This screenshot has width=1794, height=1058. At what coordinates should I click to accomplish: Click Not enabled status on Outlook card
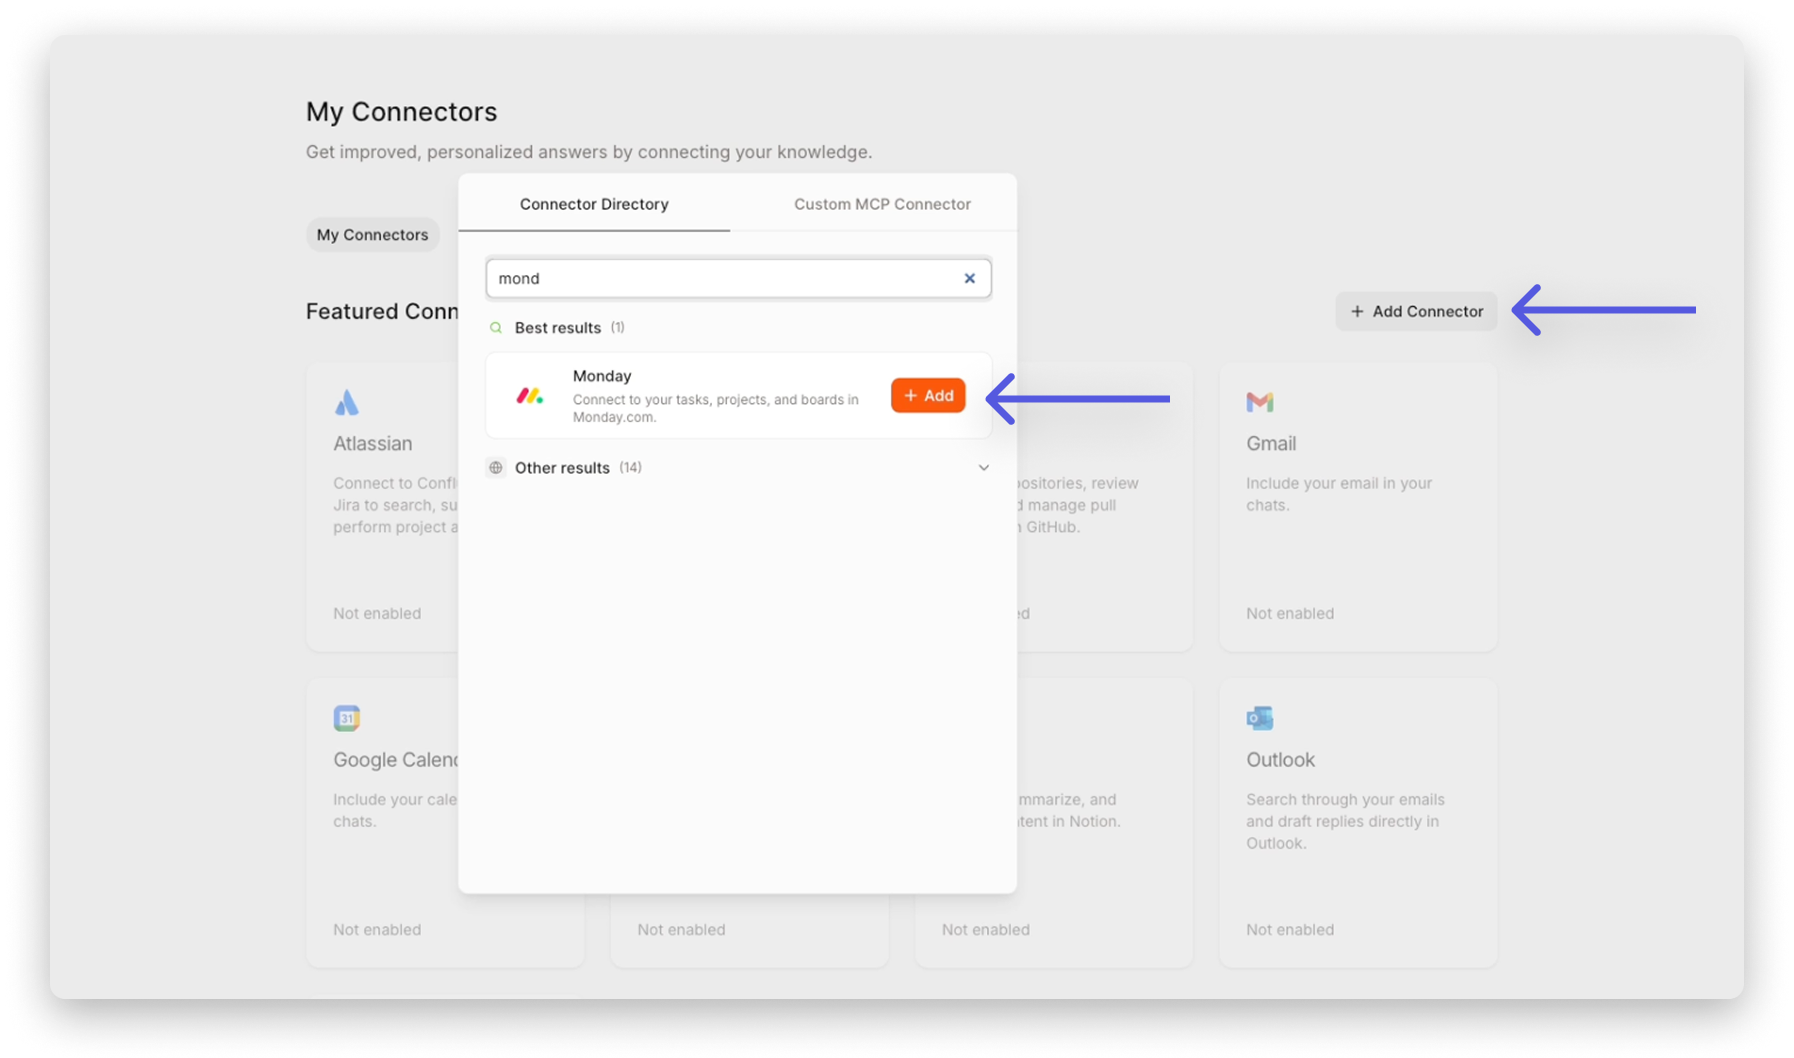coord(1290,929)
